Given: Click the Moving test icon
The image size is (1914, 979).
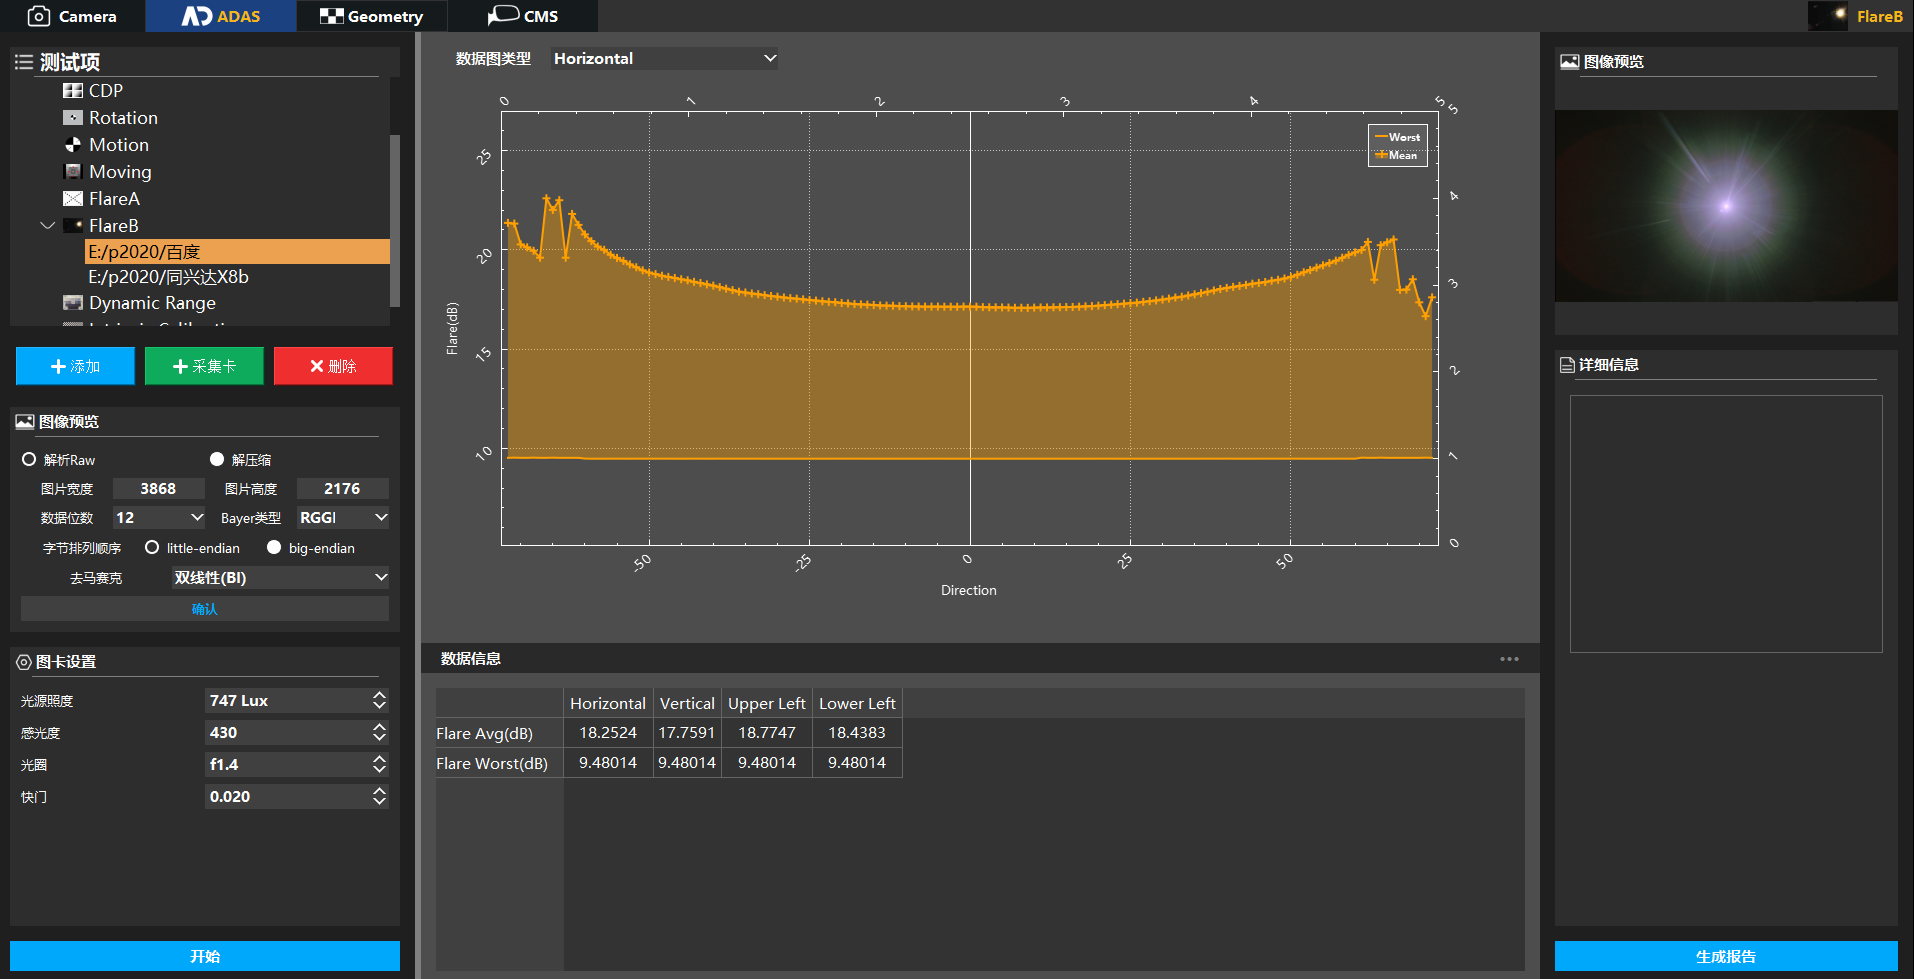Looking at the screenshot, I should [72, 172].
